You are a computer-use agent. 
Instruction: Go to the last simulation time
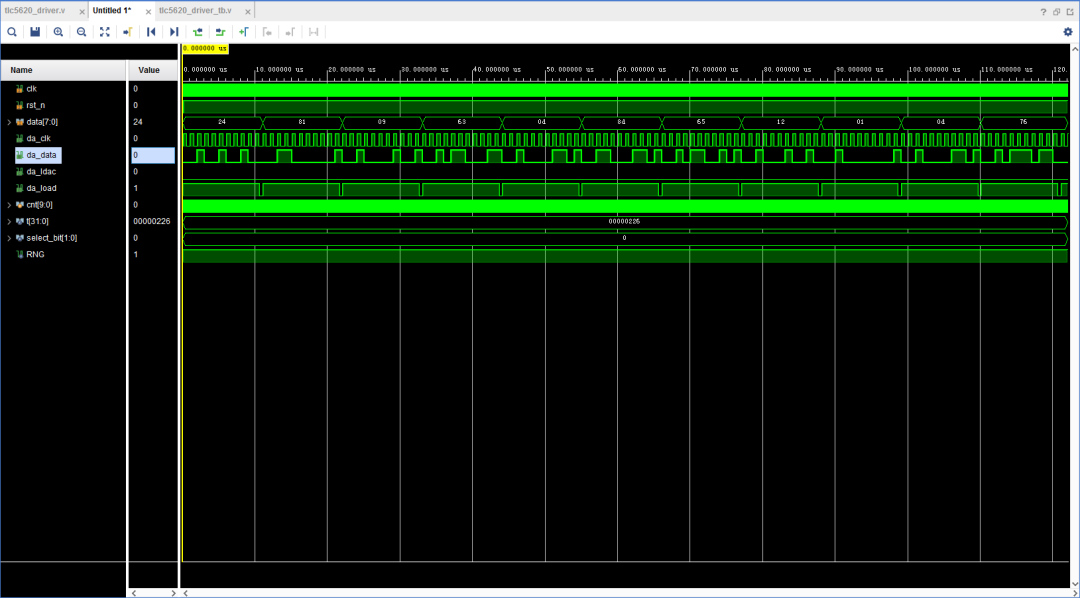(x=173, y=32)
